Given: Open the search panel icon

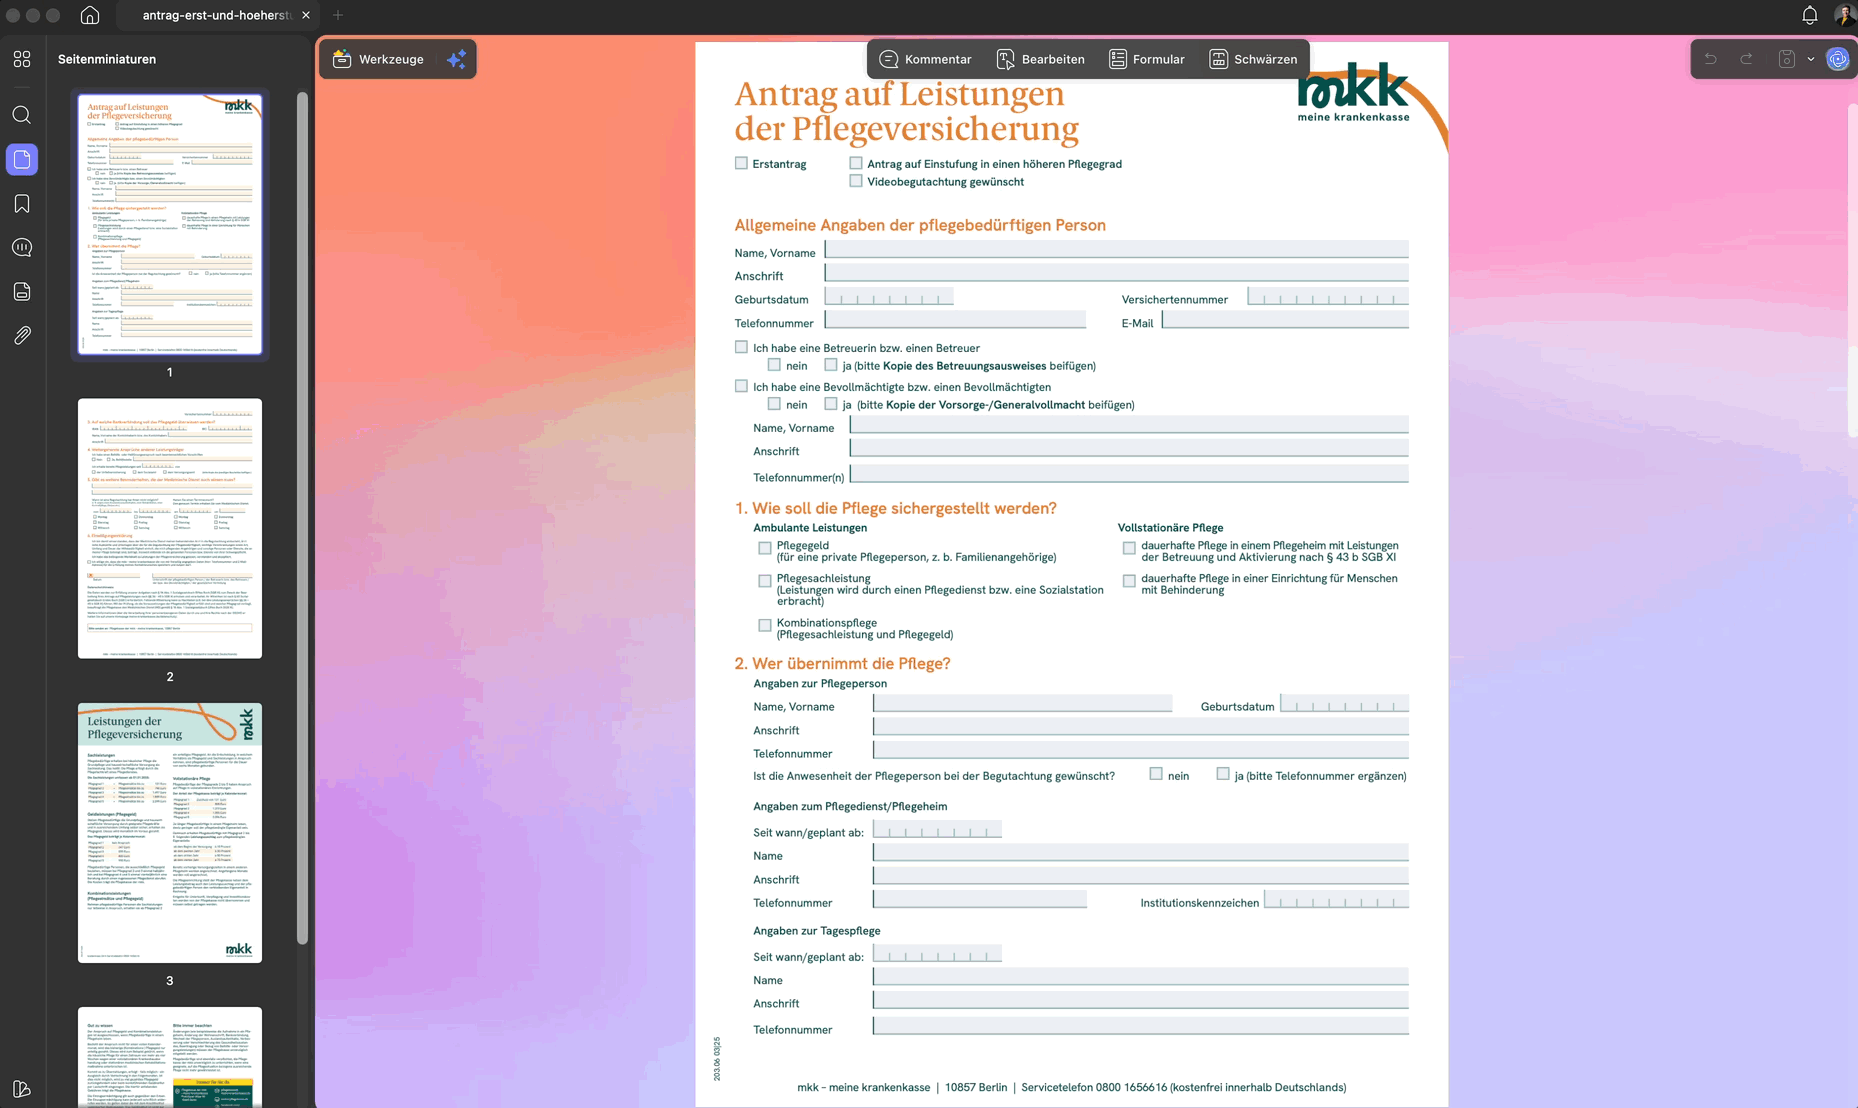Looking at the screenshot, I should (22, 115).
